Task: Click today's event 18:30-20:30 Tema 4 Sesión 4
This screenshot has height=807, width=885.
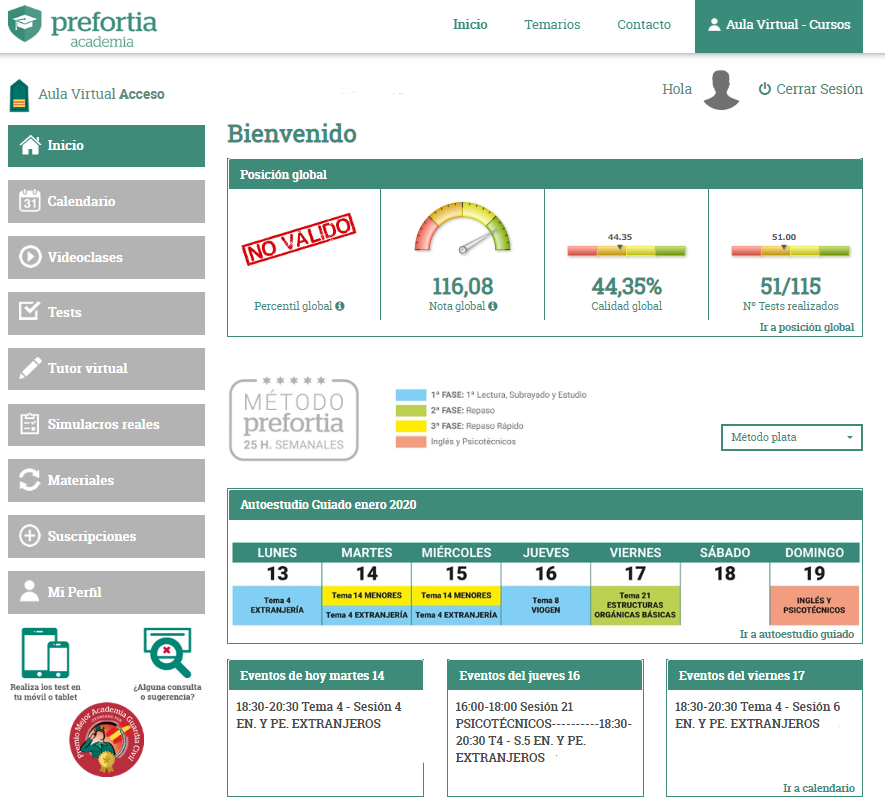Action: click(x=319, y=715)
